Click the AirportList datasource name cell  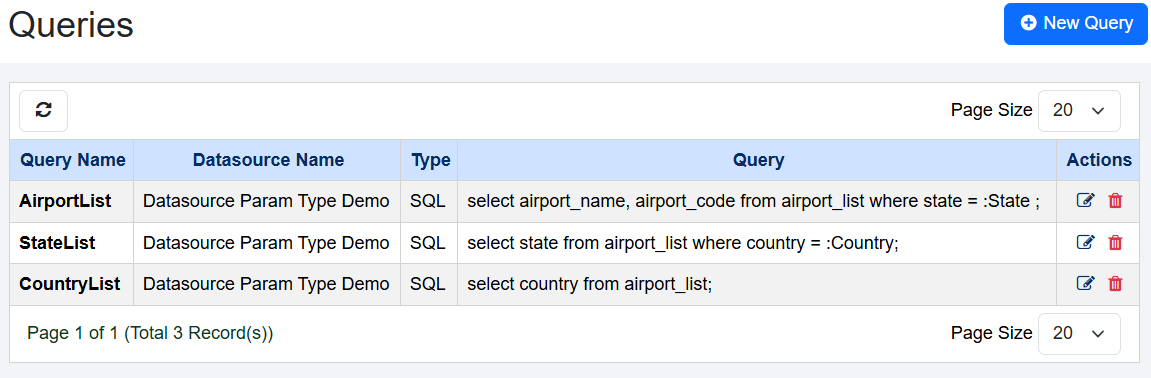[267, 201]
